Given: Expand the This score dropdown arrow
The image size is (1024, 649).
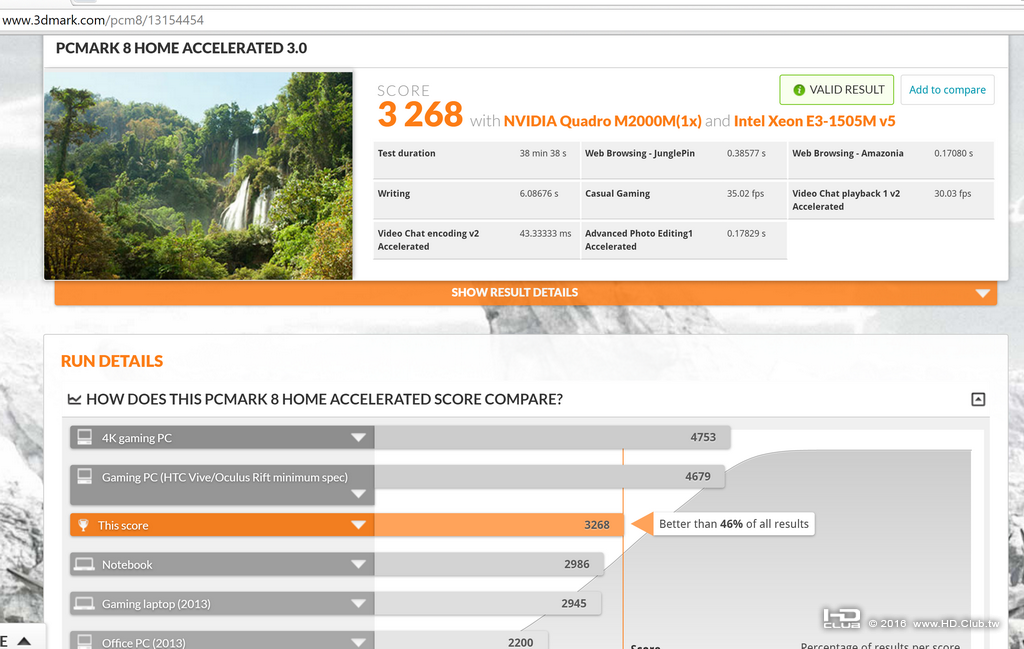Looking at the screenshot, I should pos(358,525).
